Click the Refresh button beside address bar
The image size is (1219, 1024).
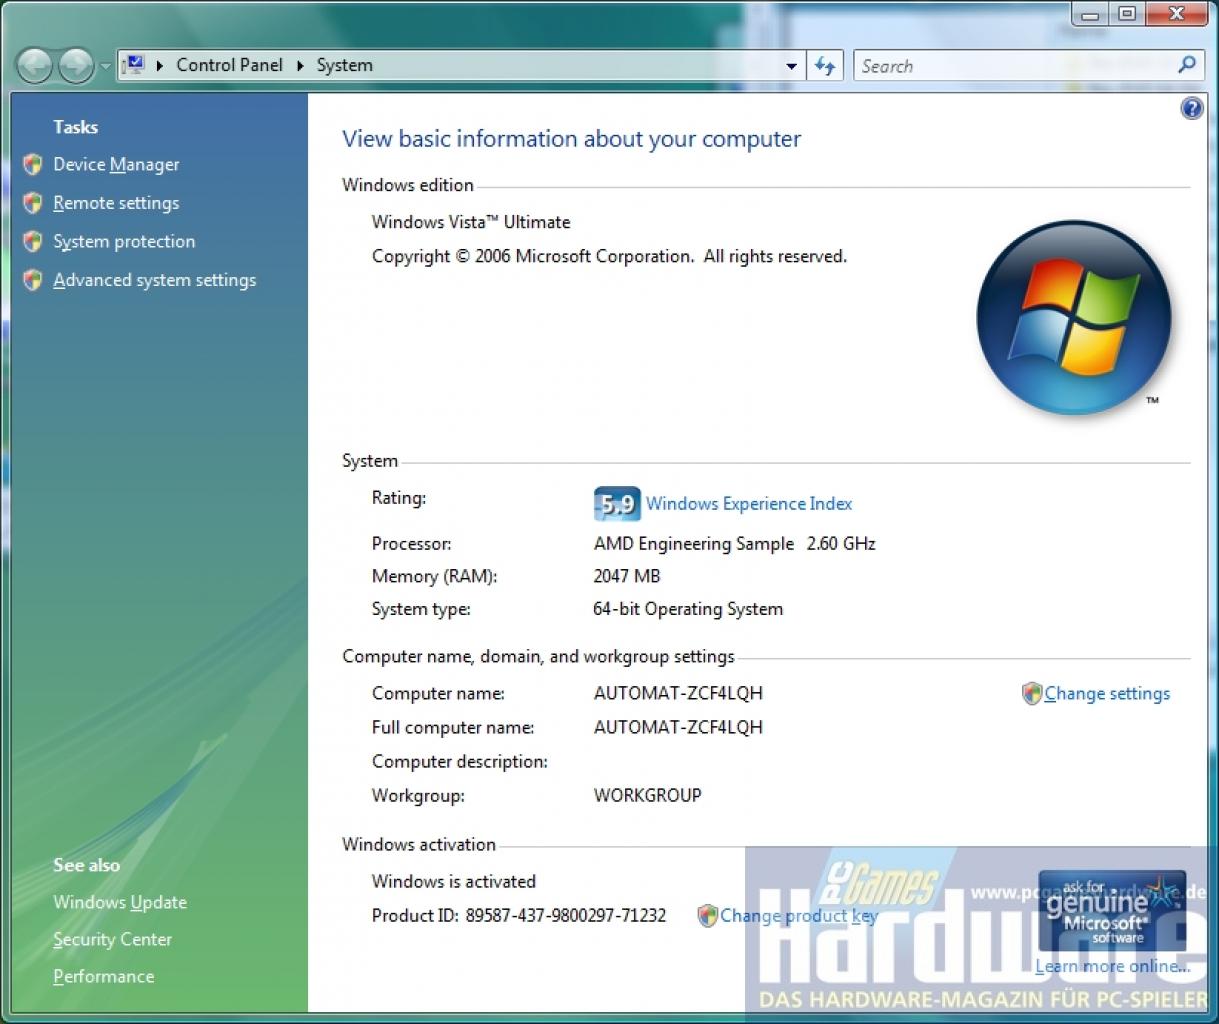(x=825, y=66)
